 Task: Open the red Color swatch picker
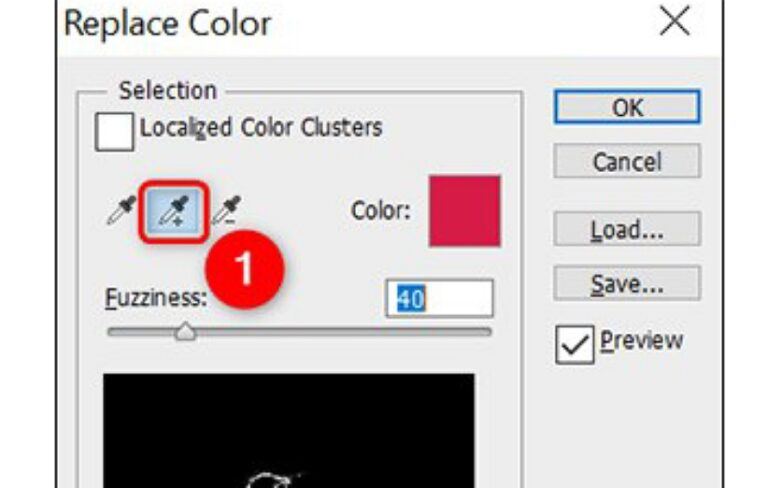point(464,211)
